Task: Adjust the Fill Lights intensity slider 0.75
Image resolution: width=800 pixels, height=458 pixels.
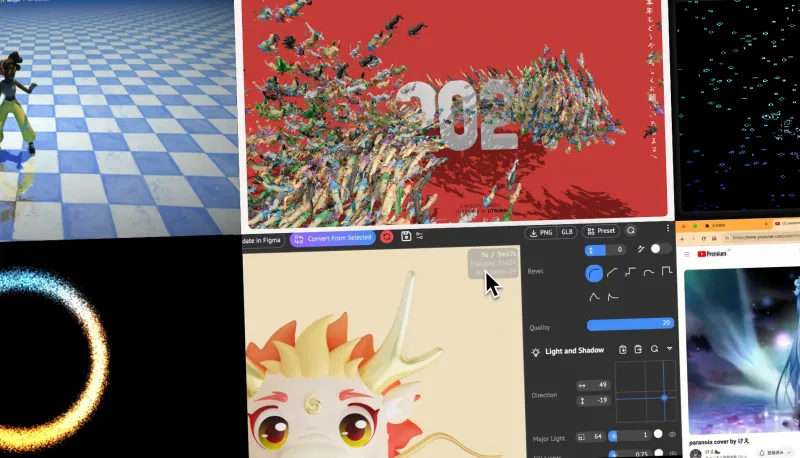Action: pos(630,453)
